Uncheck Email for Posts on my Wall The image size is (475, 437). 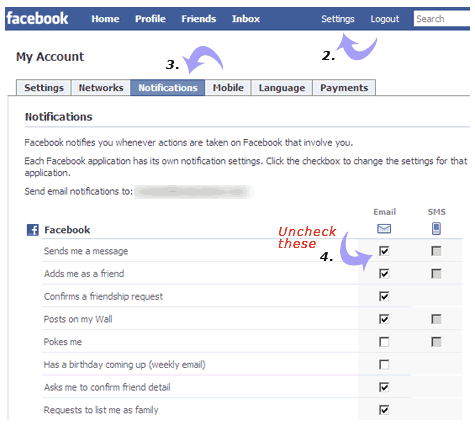pos(384,319)
